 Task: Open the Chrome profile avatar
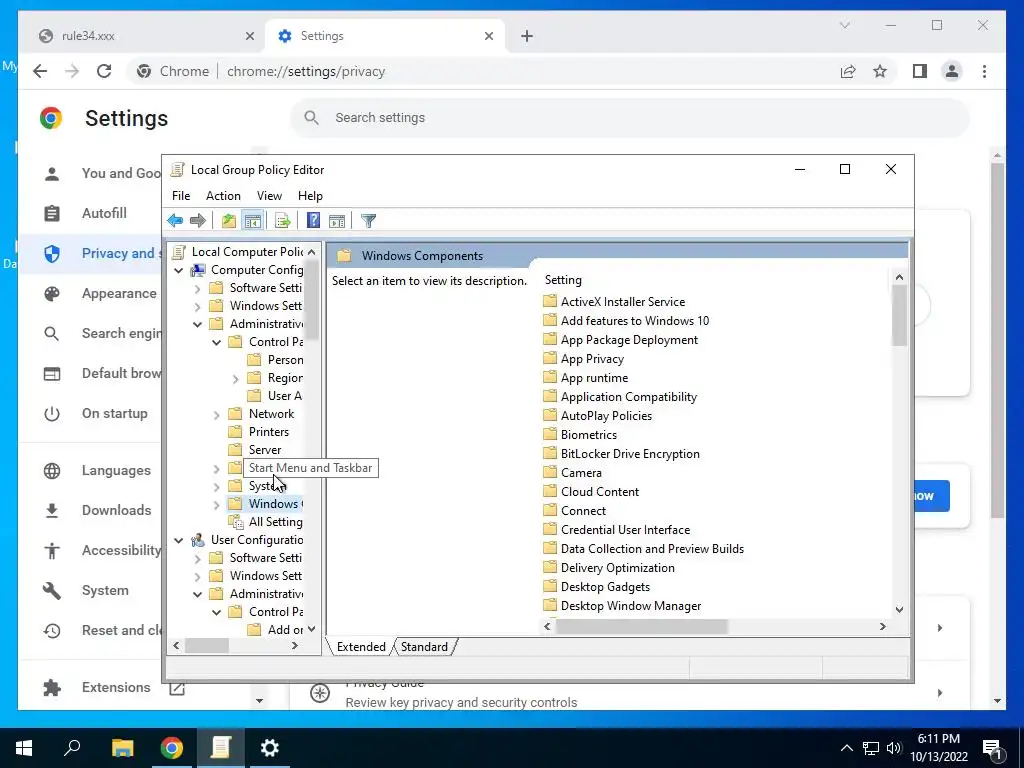(x=952, y=71)
